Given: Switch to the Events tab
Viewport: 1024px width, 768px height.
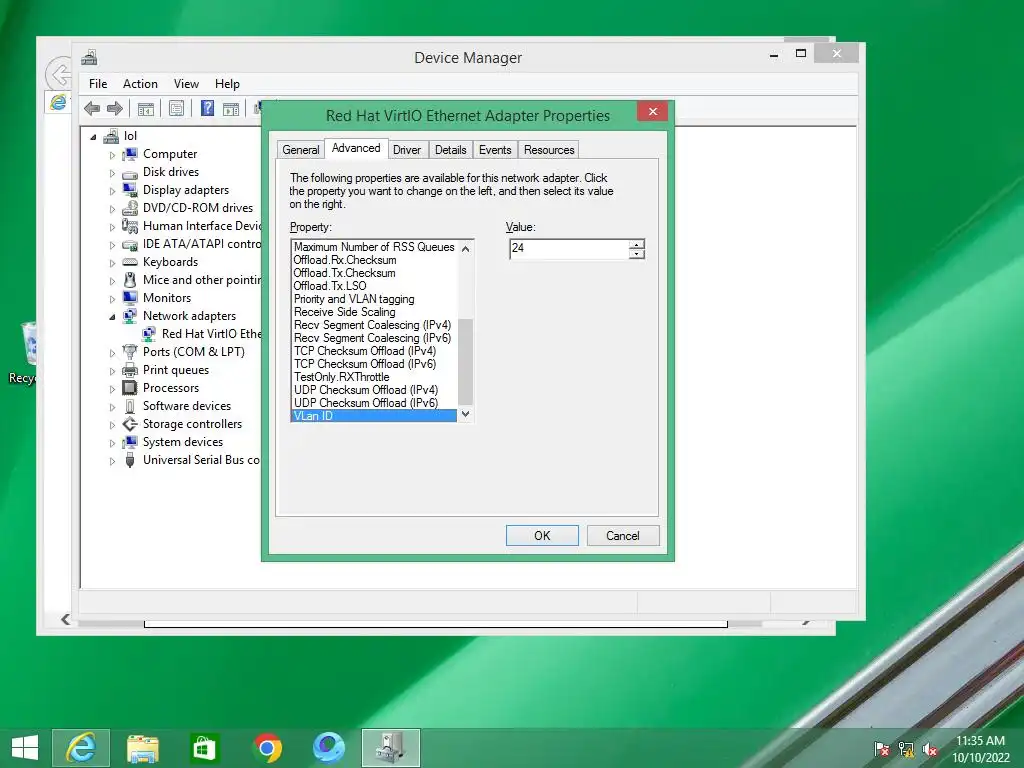Looking at the screenshot, I should coord(495,150).
